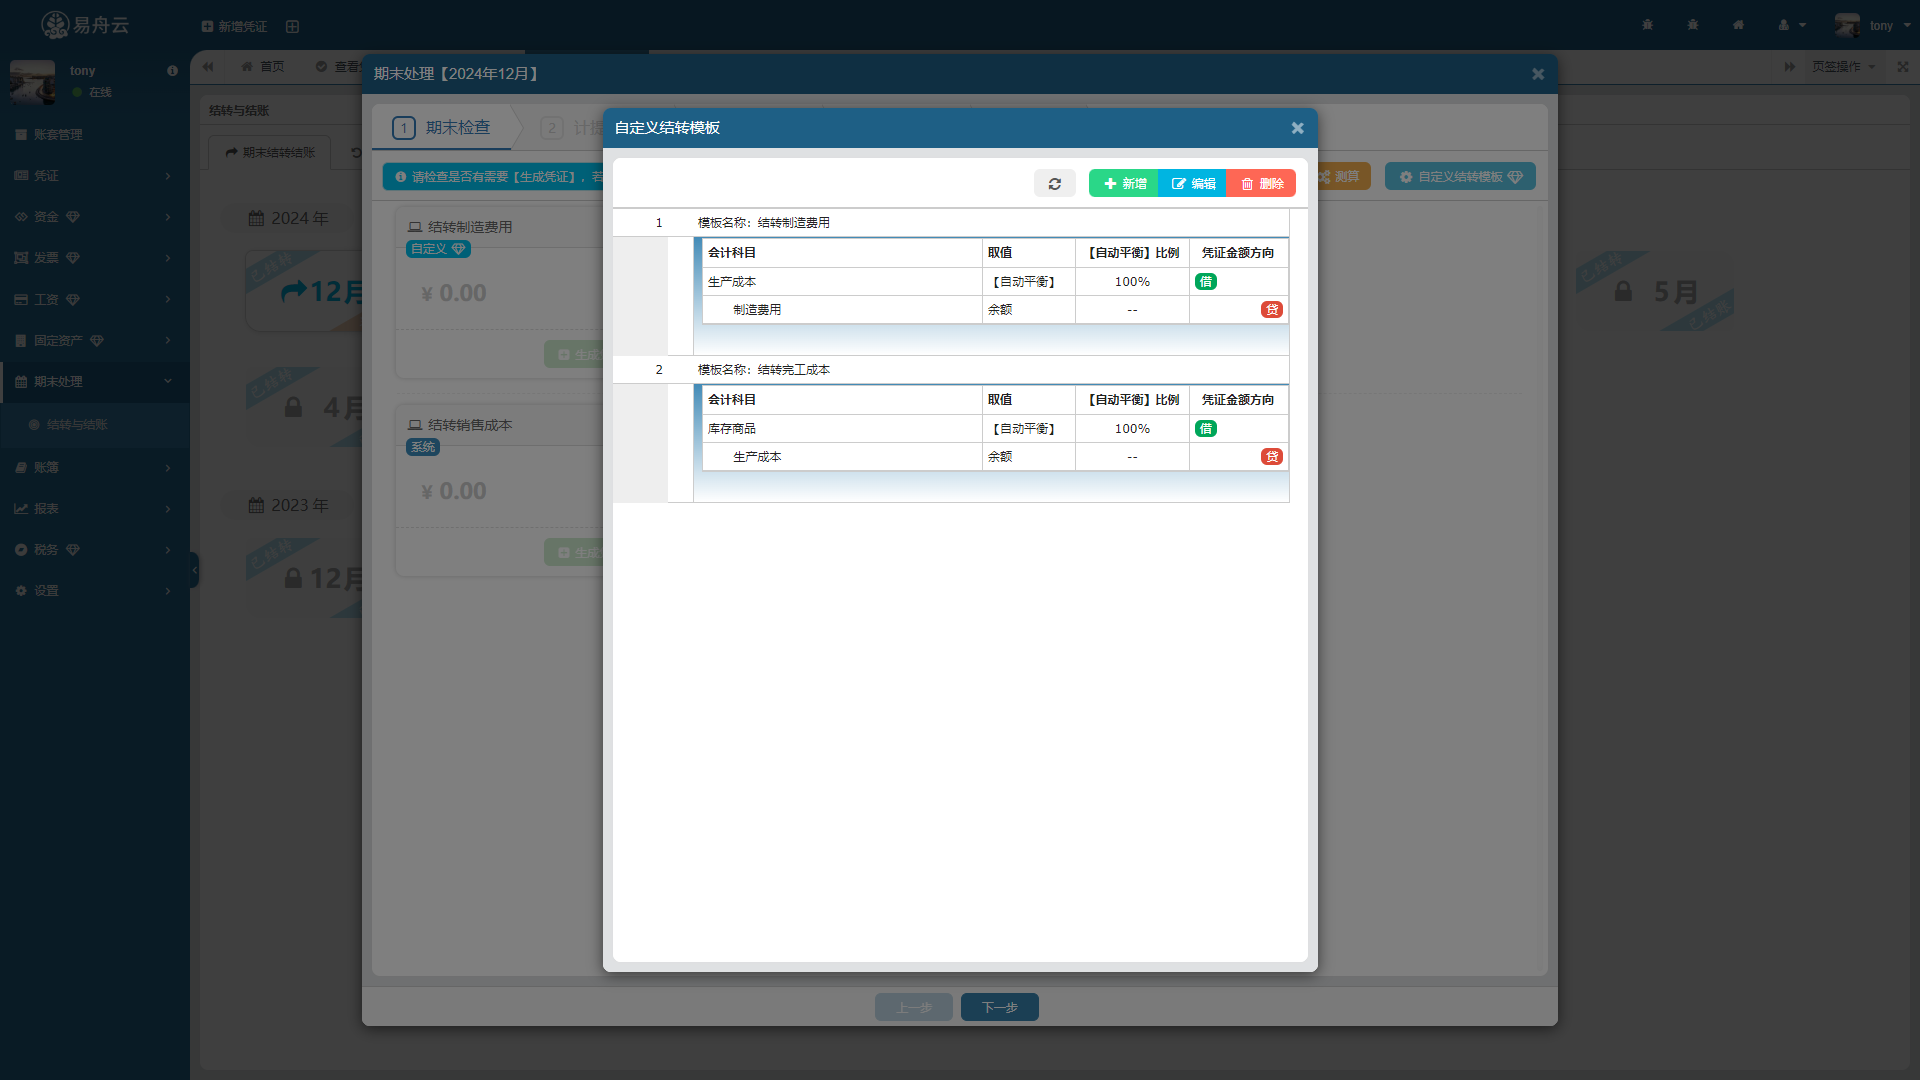Toggle fullscreen with the expand-arrows icon
The image size is (1920, 1080).
coord(1902,67)
